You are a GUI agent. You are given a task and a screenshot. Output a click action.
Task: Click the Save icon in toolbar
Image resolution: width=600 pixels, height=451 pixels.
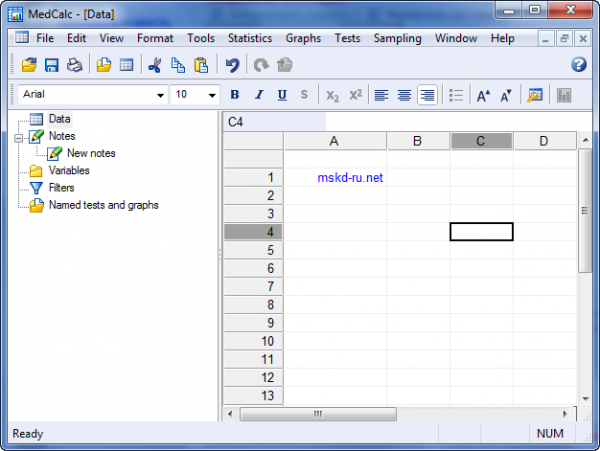point(51,65)
